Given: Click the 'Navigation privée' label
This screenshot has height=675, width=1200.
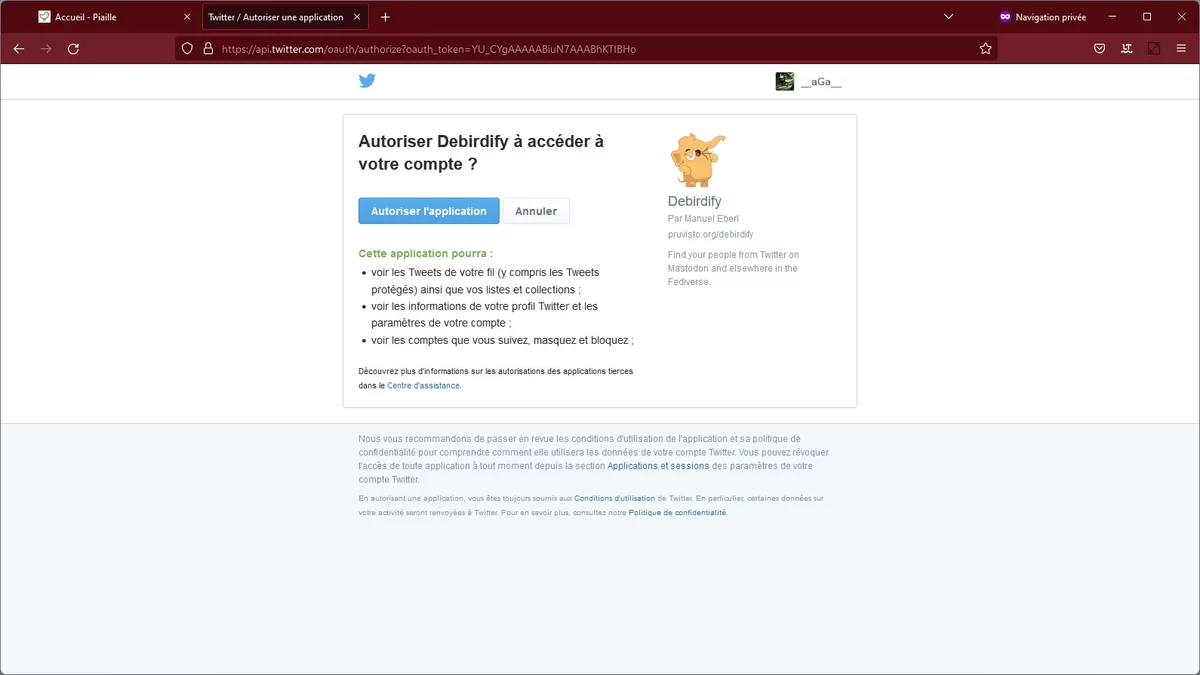Looking at the screenshot, I should coord(1050,17).
